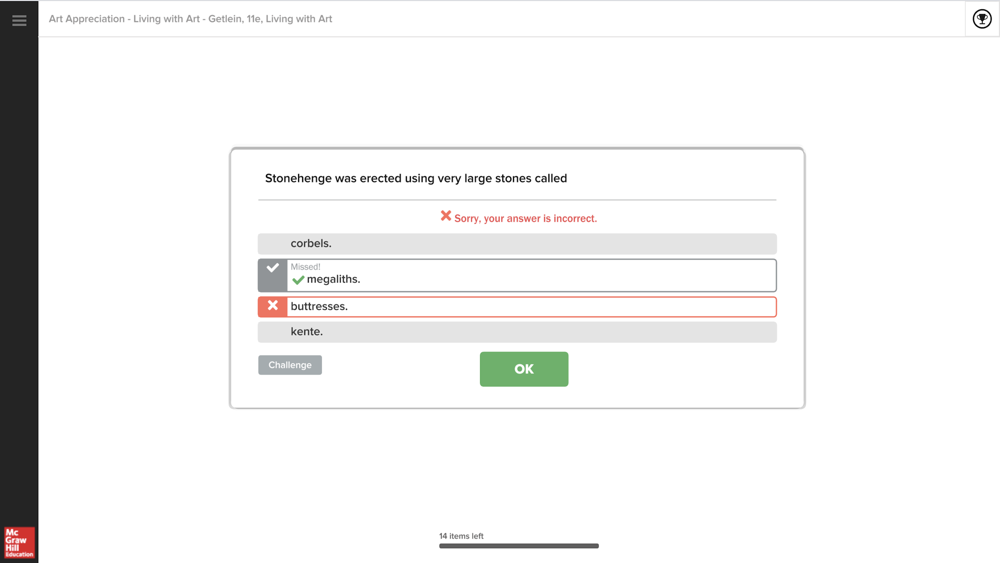
Task: Click the red X box beside buttresses
Action: tap(272, 307)
